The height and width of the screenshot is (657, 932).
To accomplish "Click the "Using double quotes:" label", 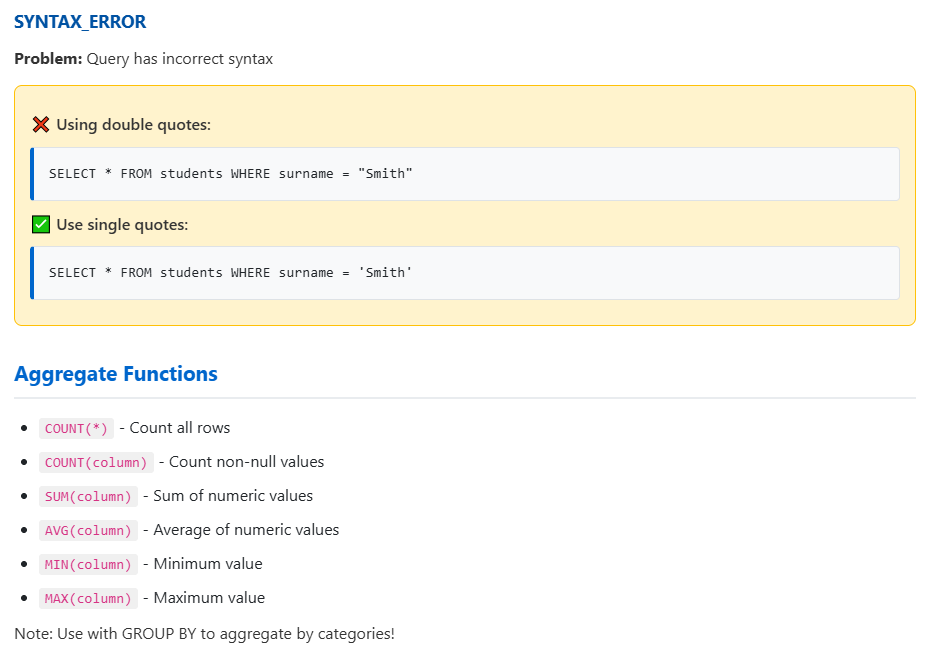I will 133,125.
